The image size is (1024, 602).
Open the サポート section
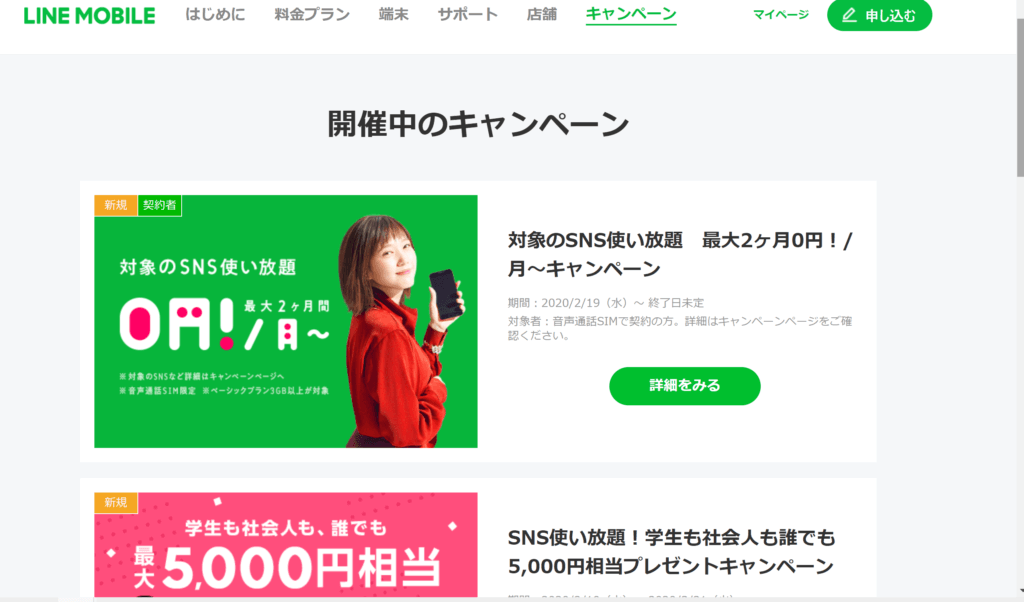click(x=468, y=14)
